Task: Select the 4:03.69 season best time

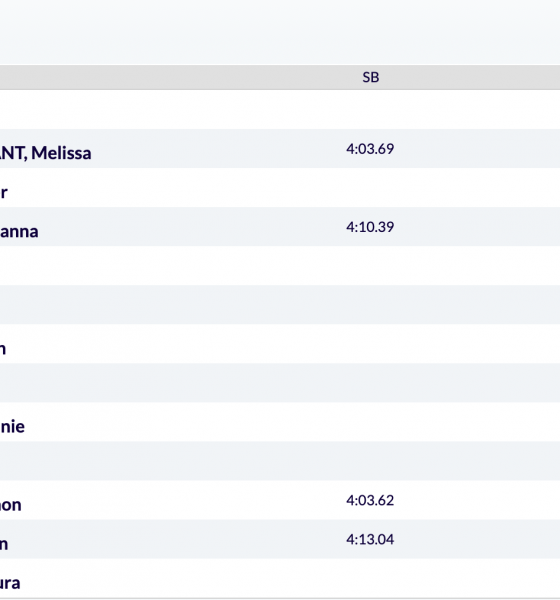Action: click(x=370, y=148)
